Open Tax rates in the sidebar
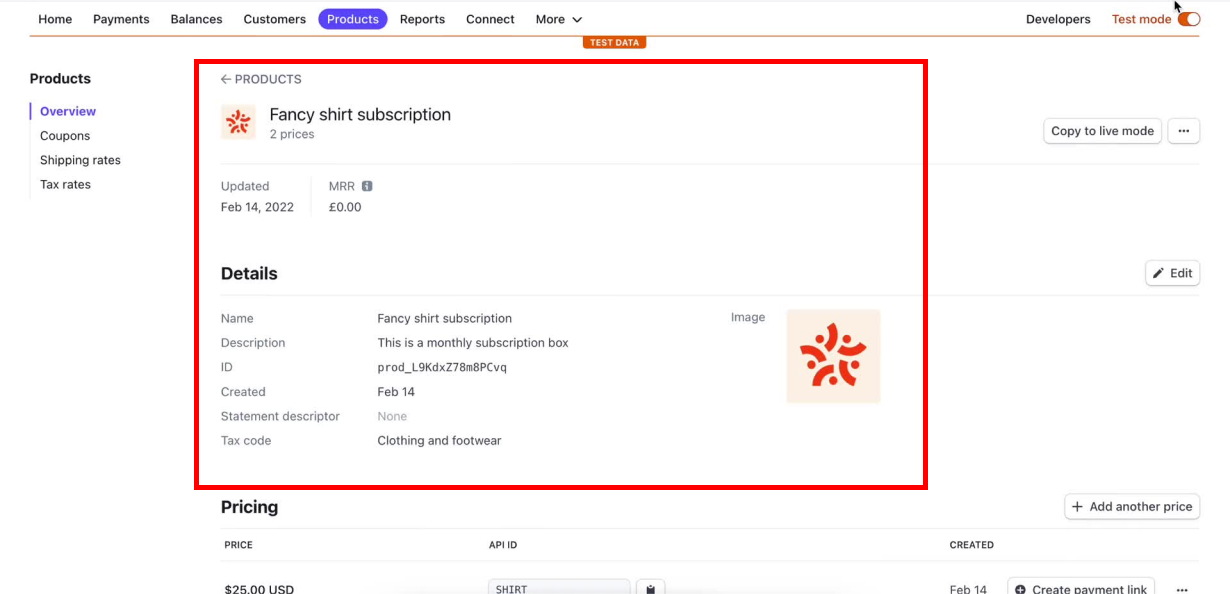 pos(65,184)
